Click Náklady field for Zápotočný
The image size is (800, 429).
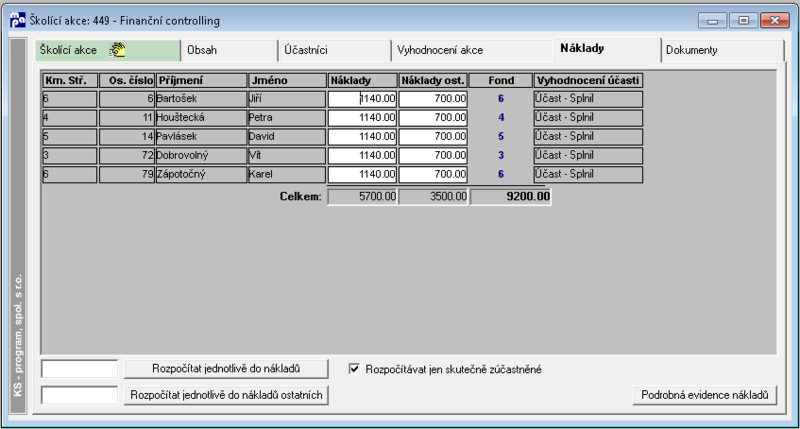click(362, 174)
